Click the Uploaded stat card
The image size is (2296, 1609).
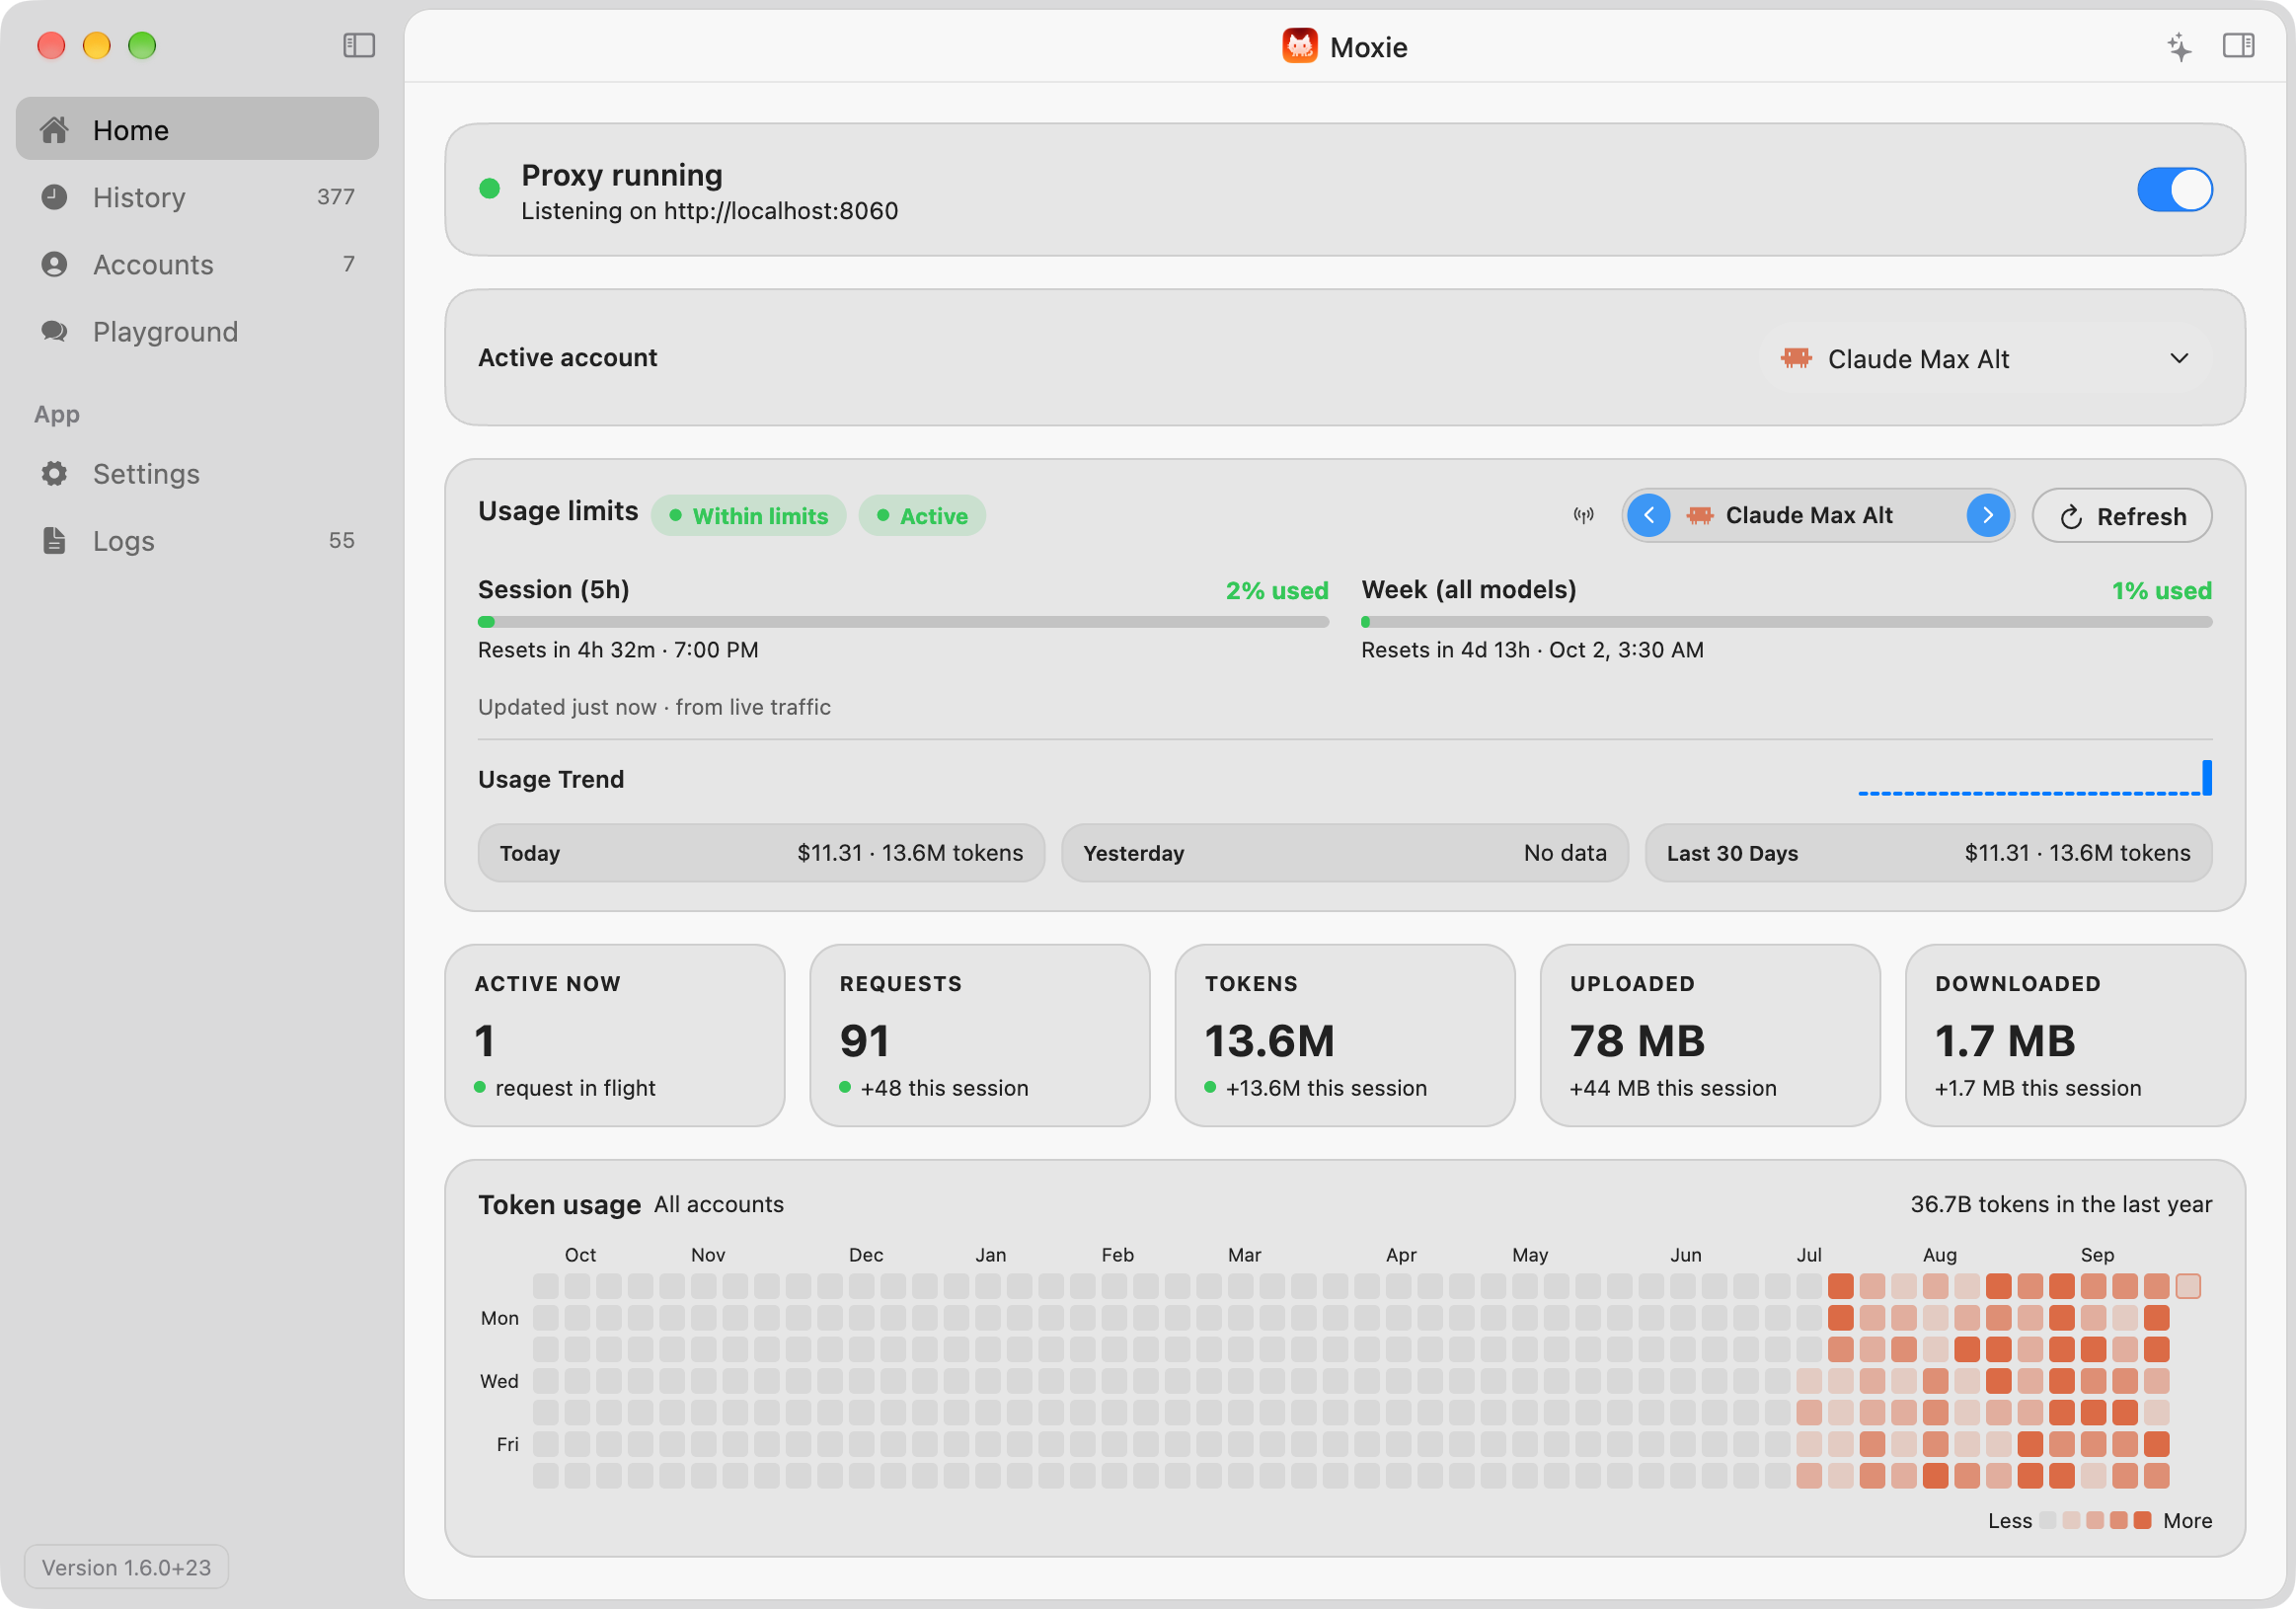1710,1035
